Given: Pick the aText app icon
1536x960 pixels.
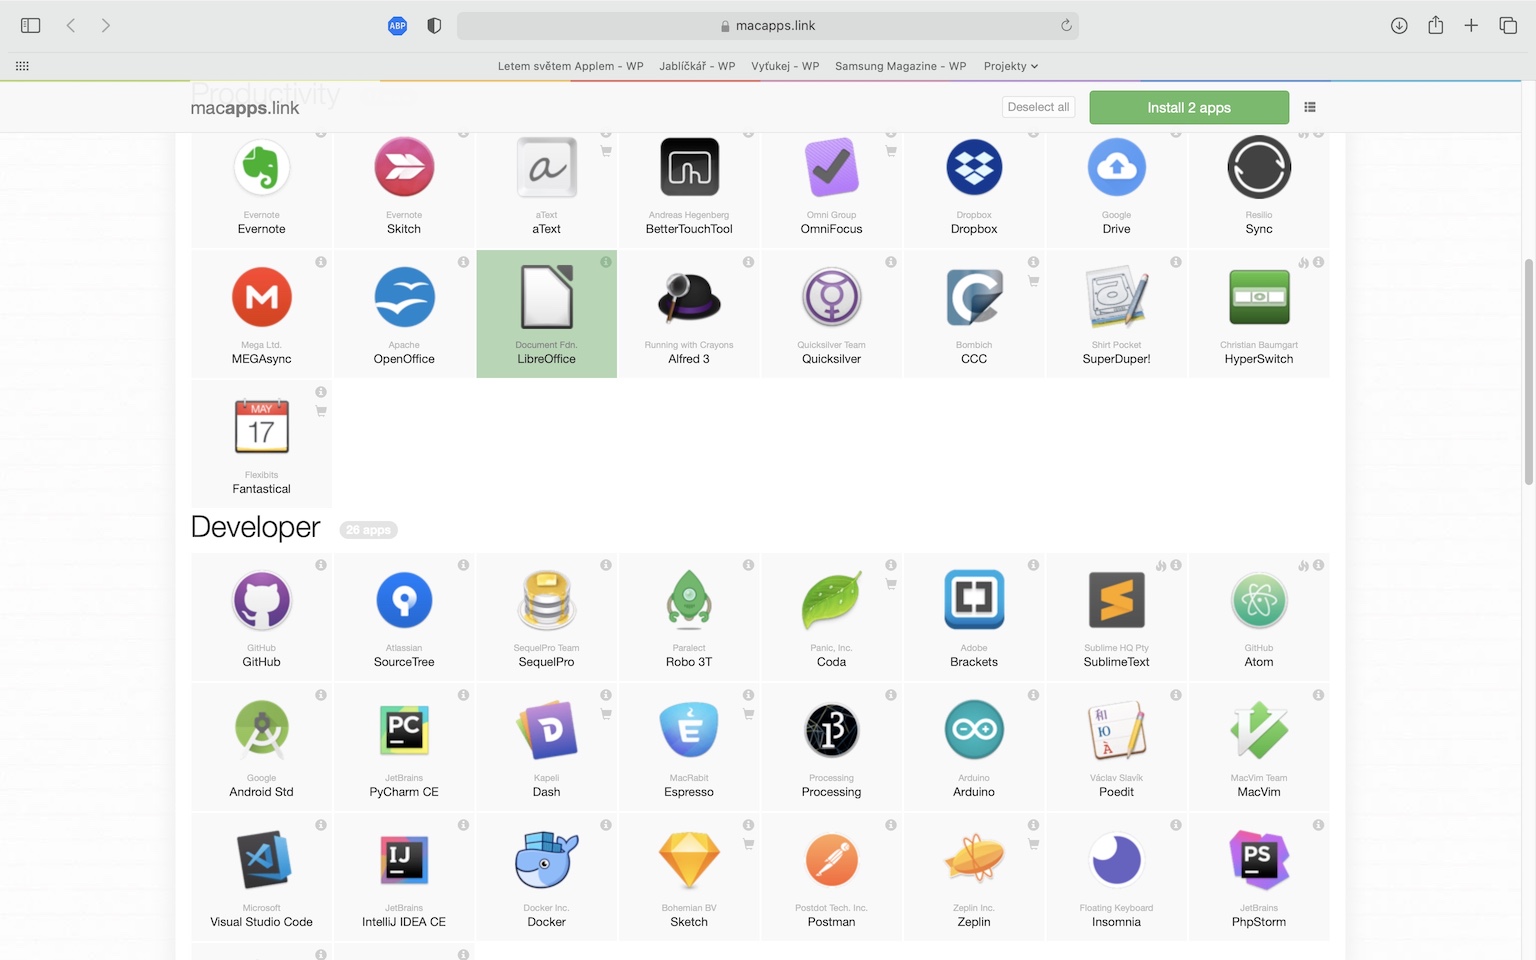Looking at the screenshot, I should 546,167.
